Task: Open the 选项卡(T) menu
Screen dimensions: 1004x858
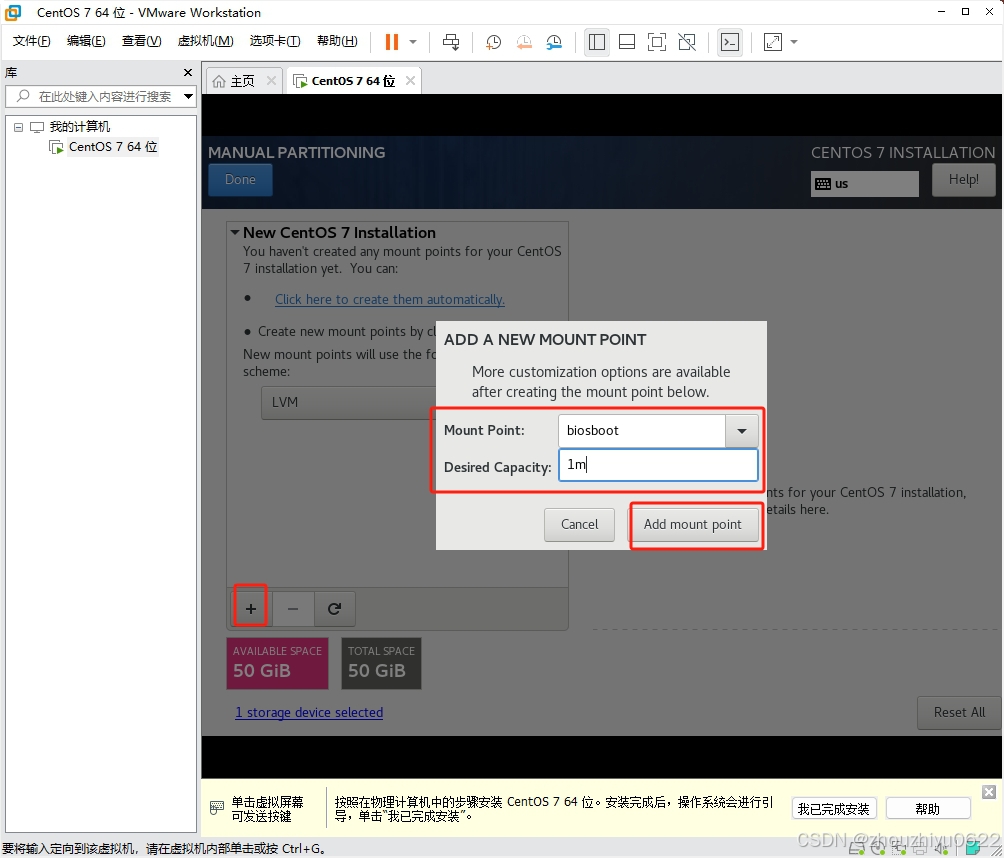Action: click(275, 41)
